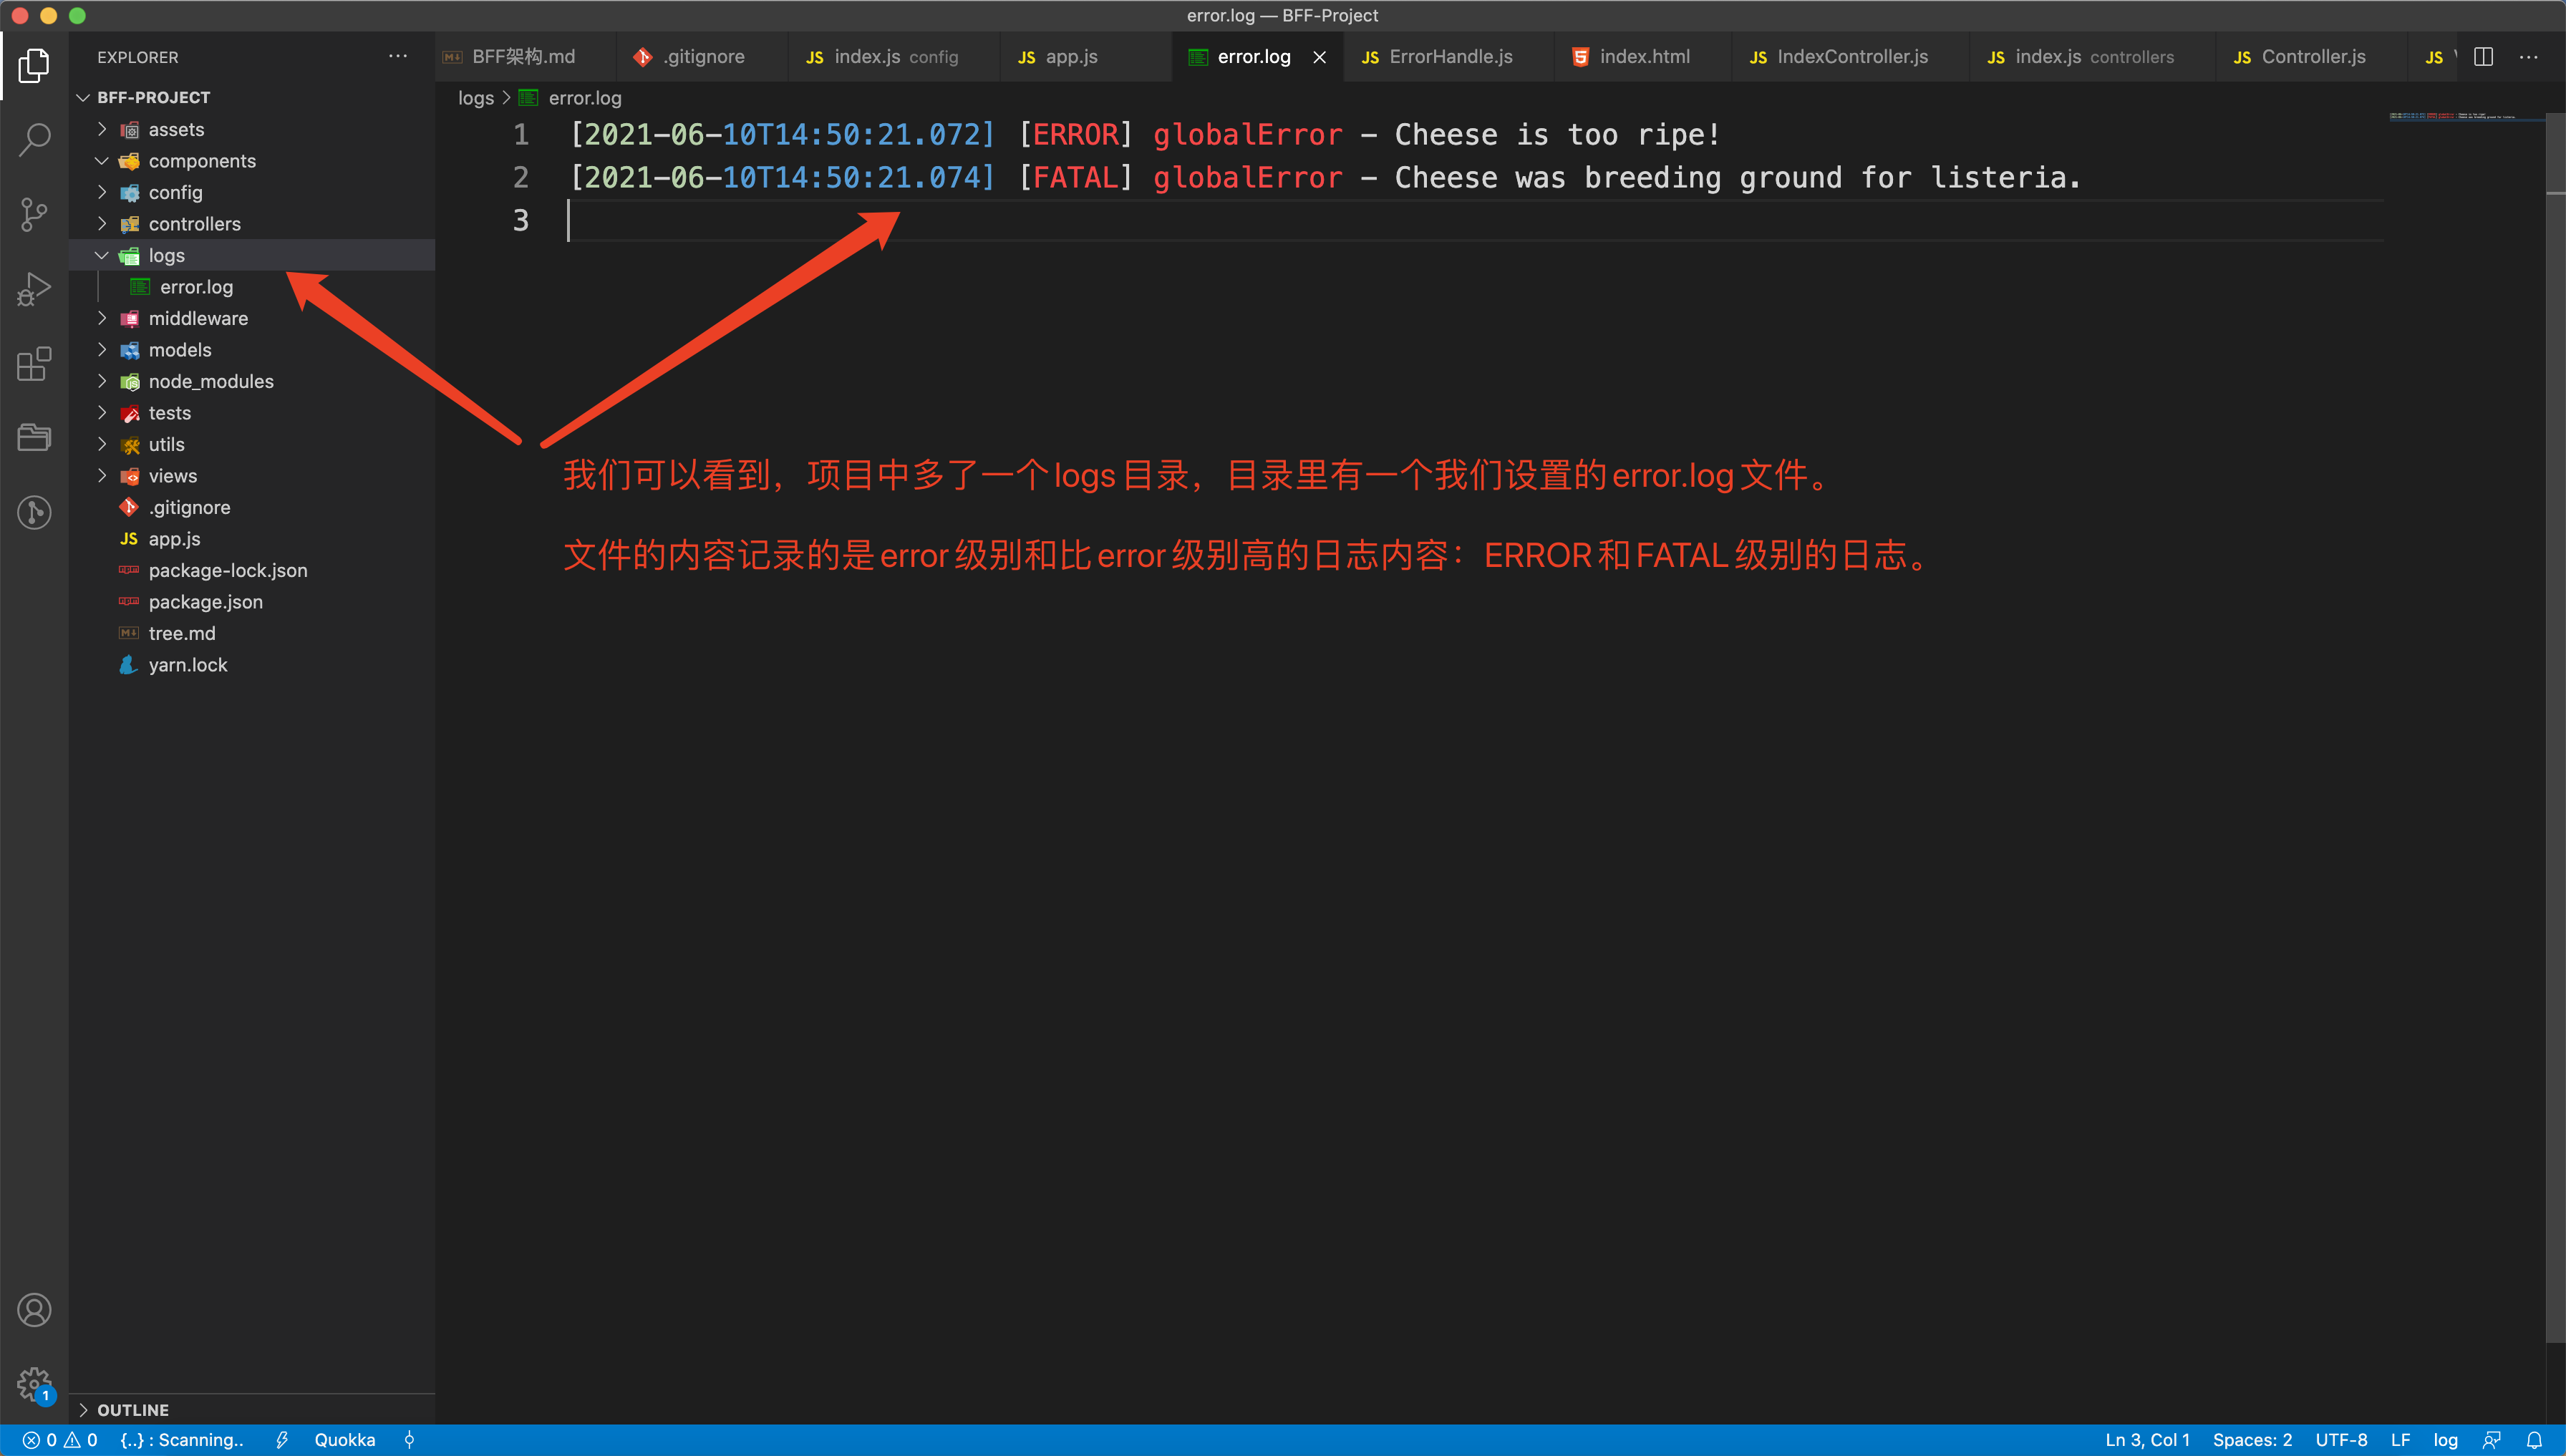2566x1456 pixels.
Task: Open editor More Actions ellipsis
Action: [x=2528, y=57]
